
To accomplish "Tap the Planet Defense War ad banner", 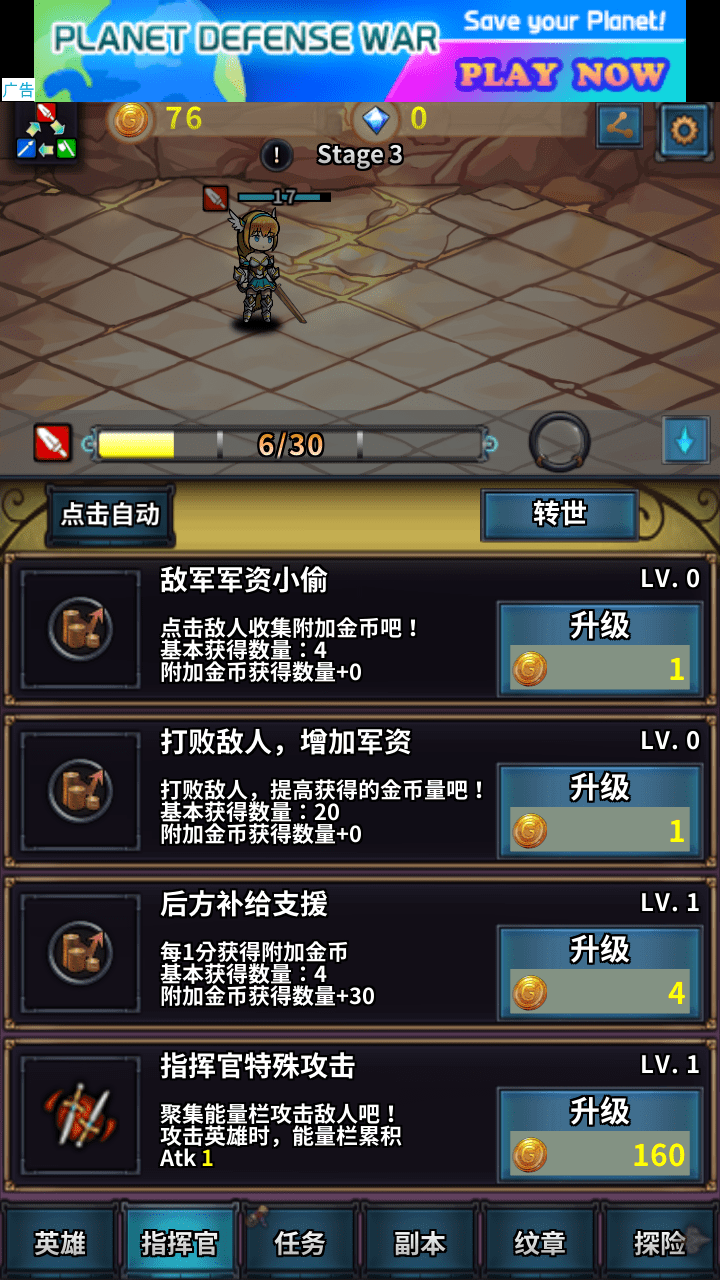I will click(x=360, y=50).
